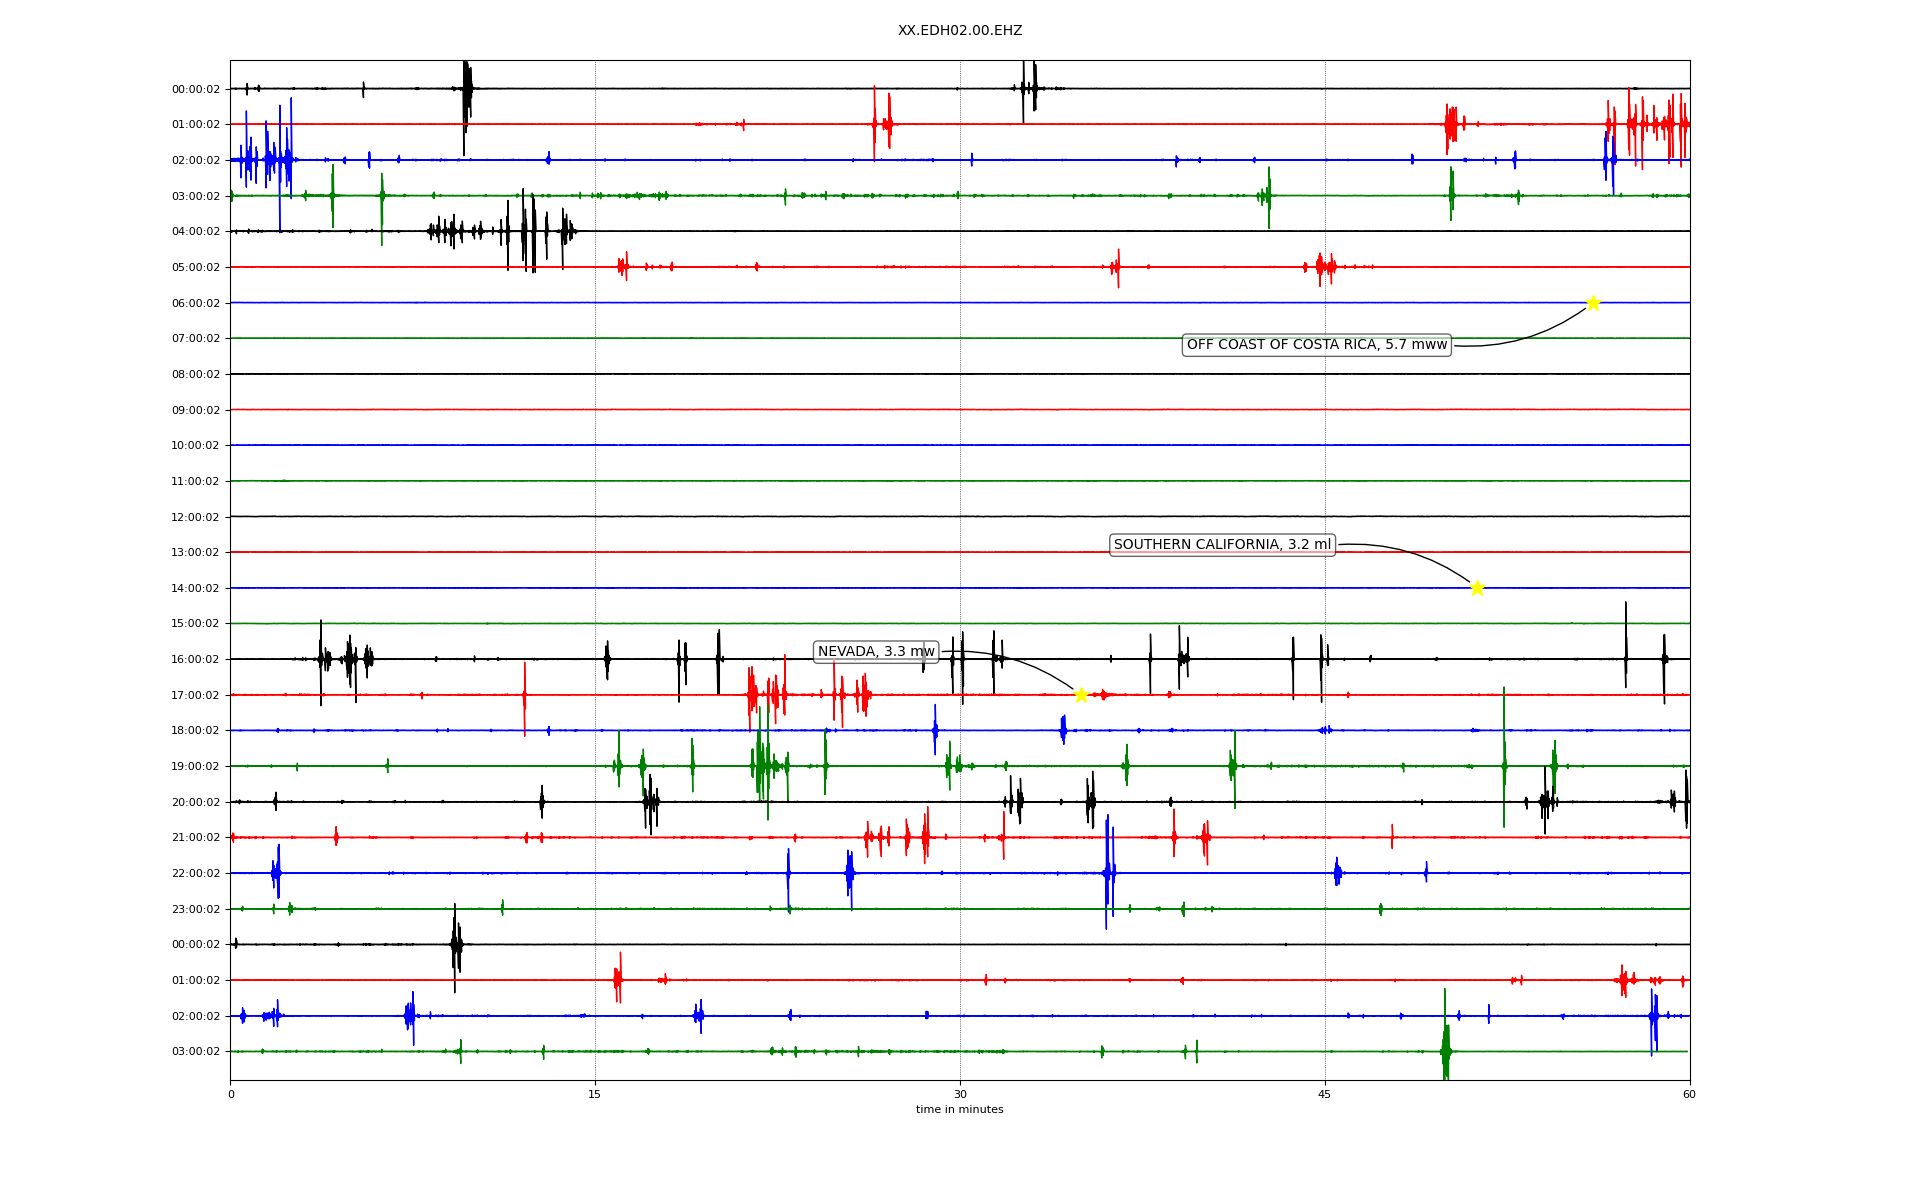Click the 20:00:02 trace time label
Image resolution: width=1920 pixels, height=1200 pixels.
coord(196,802)
